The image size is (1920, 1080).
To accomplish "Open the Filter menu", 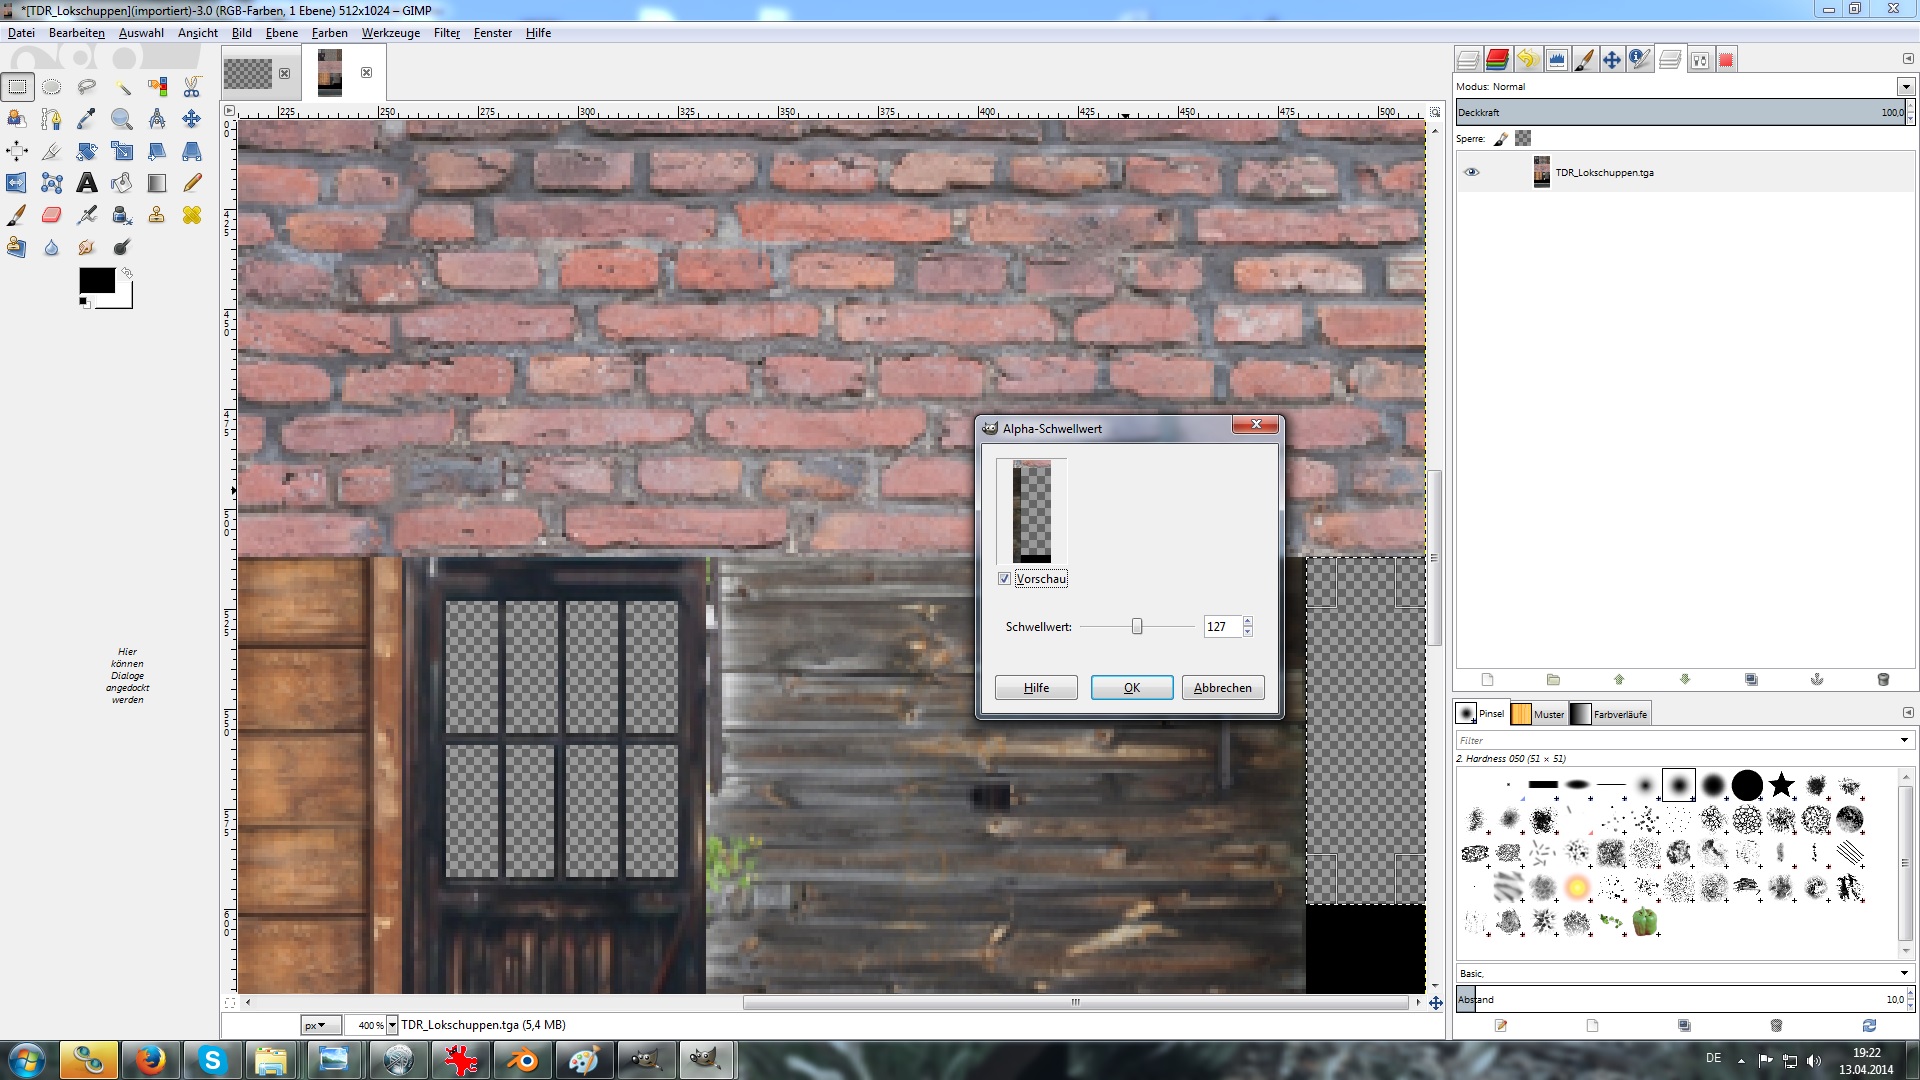I will [x=446, y=33].
